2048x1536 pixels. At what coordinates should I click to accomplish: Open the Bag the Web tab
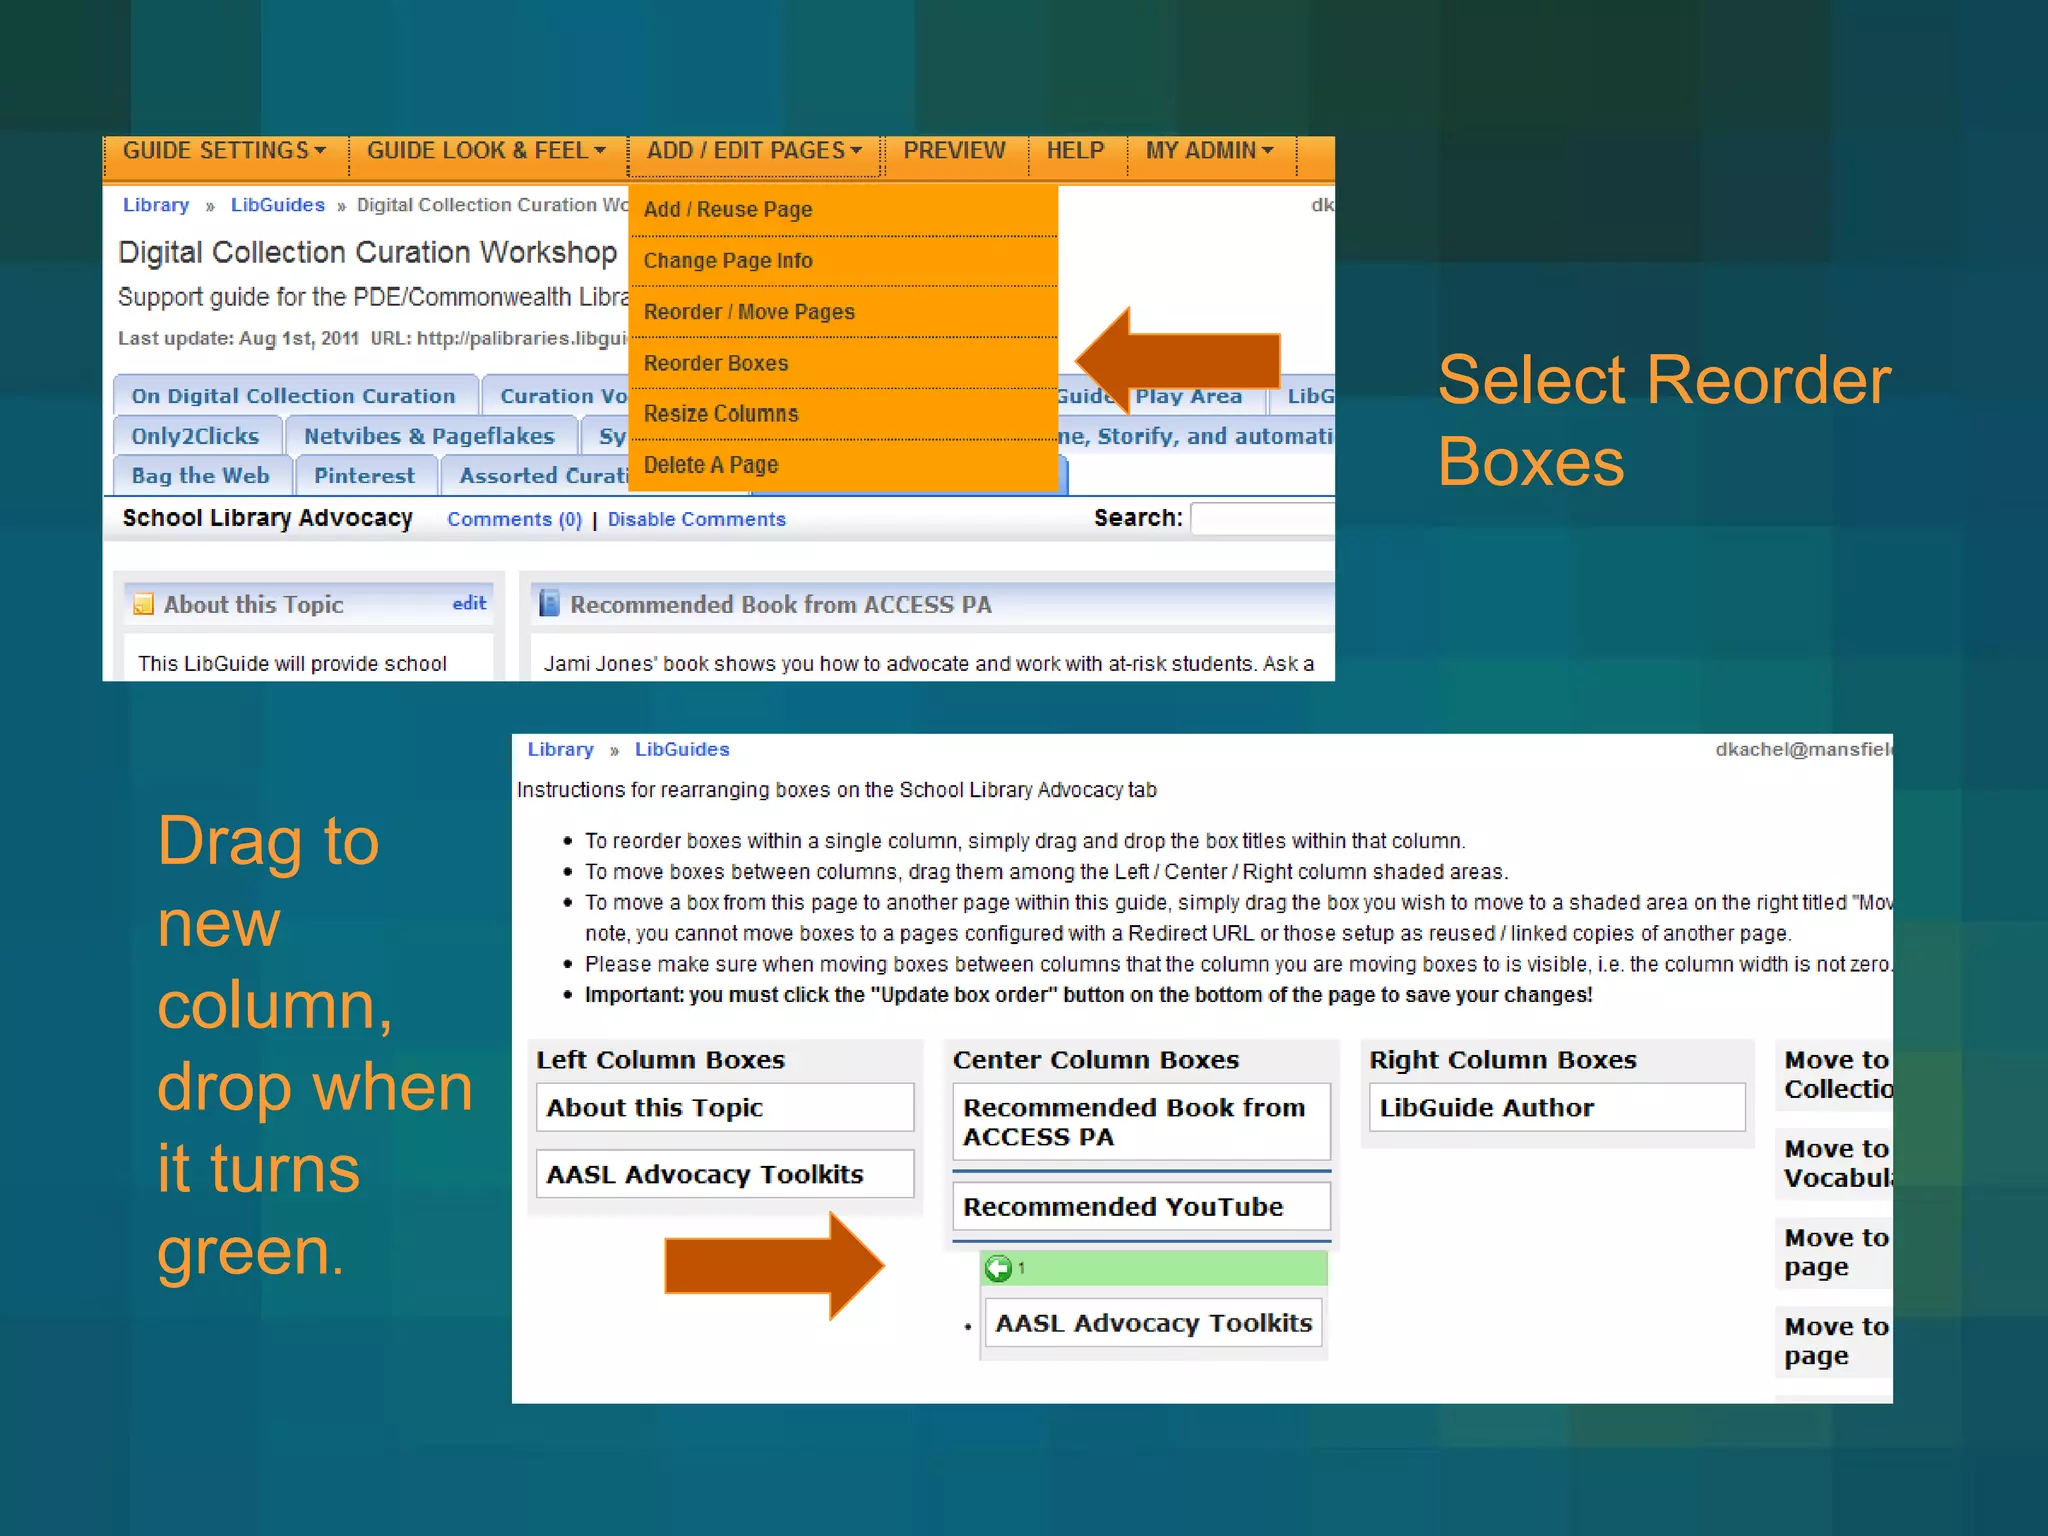click(x=200, y=476)
